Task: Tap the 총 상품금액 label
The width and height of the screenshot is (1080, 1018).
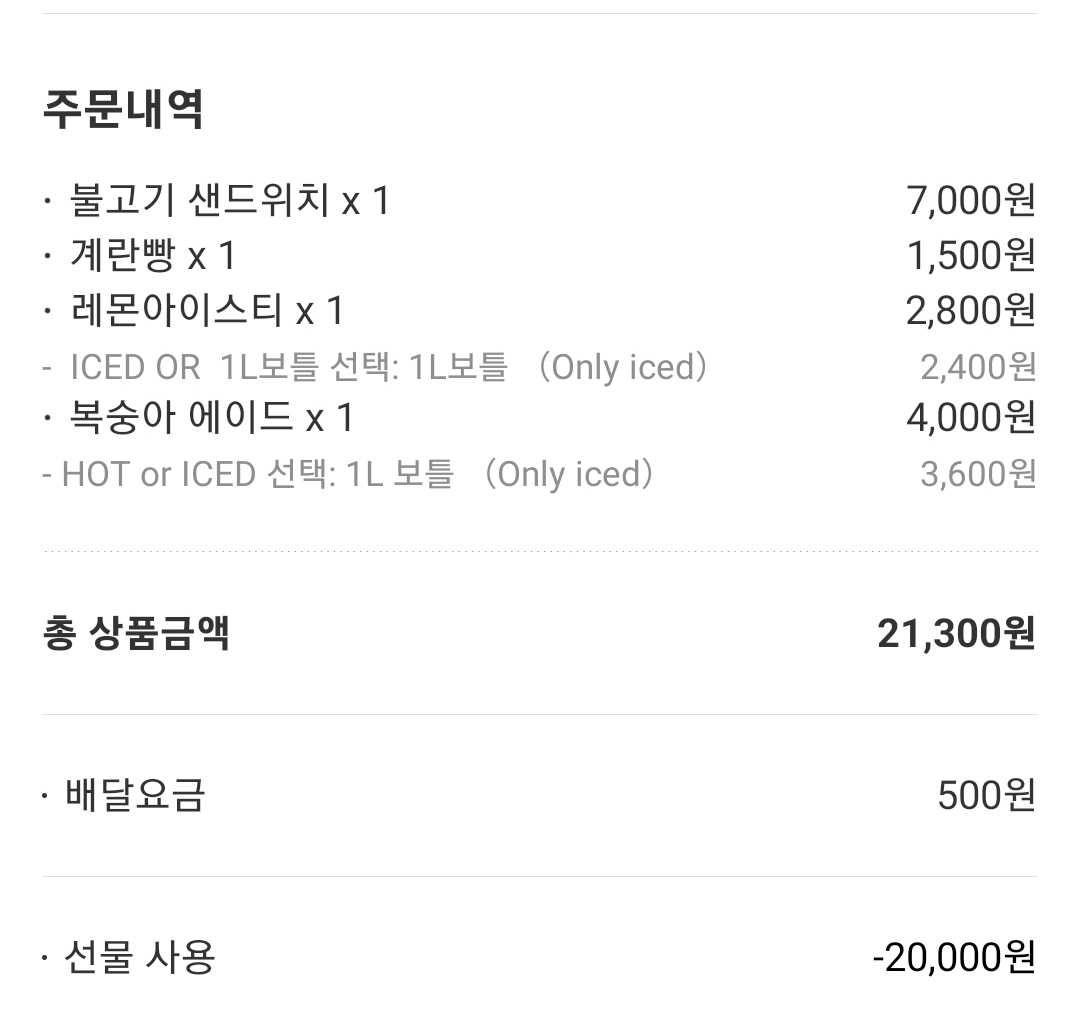Action: click(x=136, y=633)
